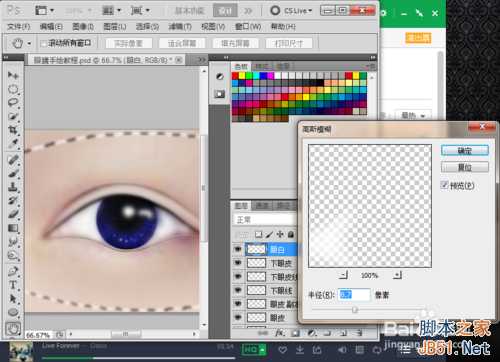Click the lock all padlock icon

click(291, 235)
